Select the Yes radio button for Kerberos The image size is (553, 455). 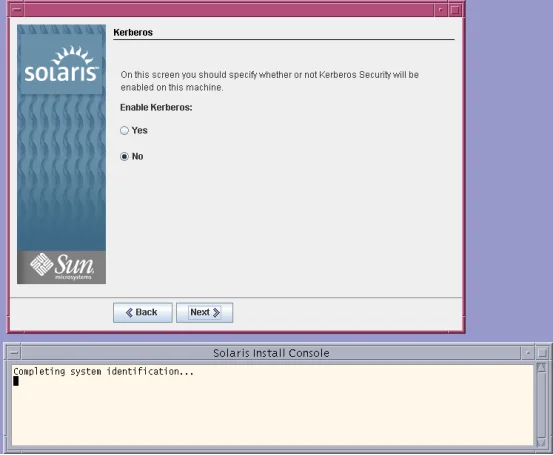pyautogui.click(x=124, y=131)
